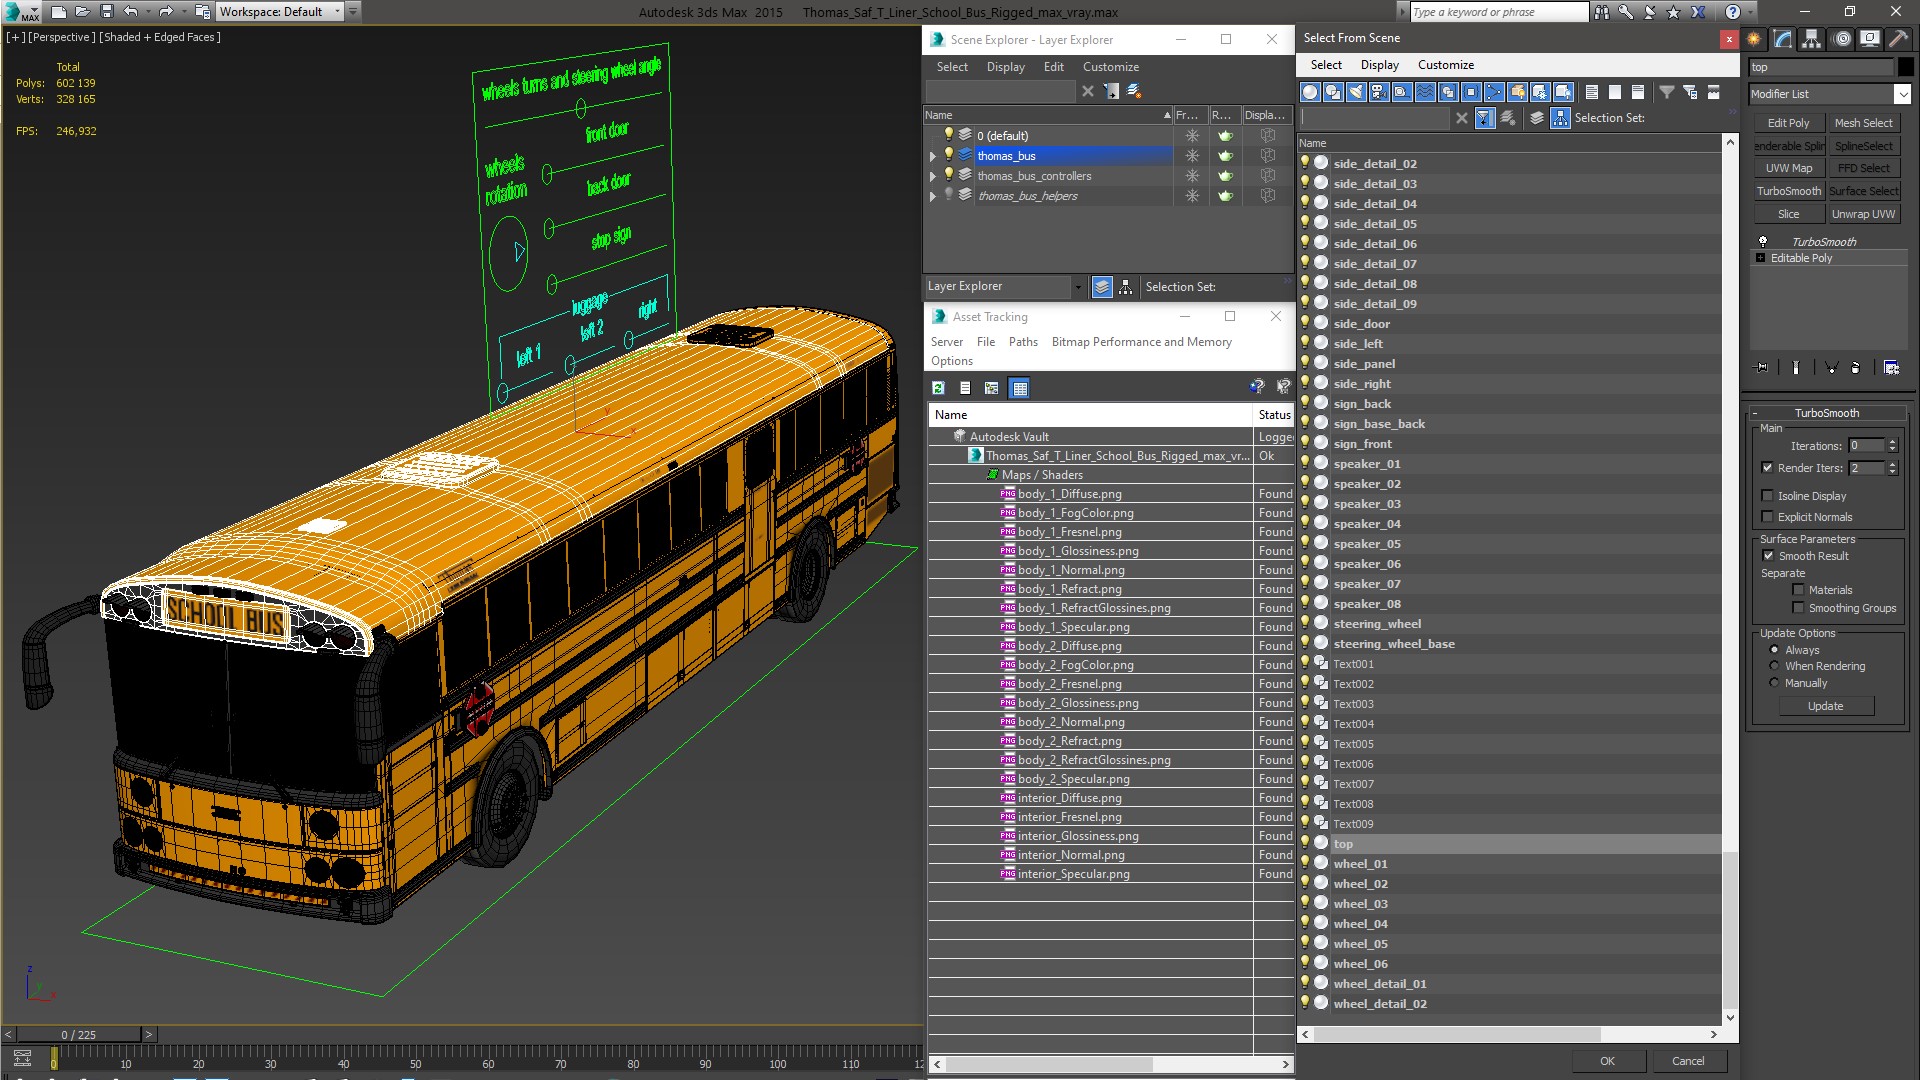Click funnel filter icon in Select From Scene

pos(1667,92)
